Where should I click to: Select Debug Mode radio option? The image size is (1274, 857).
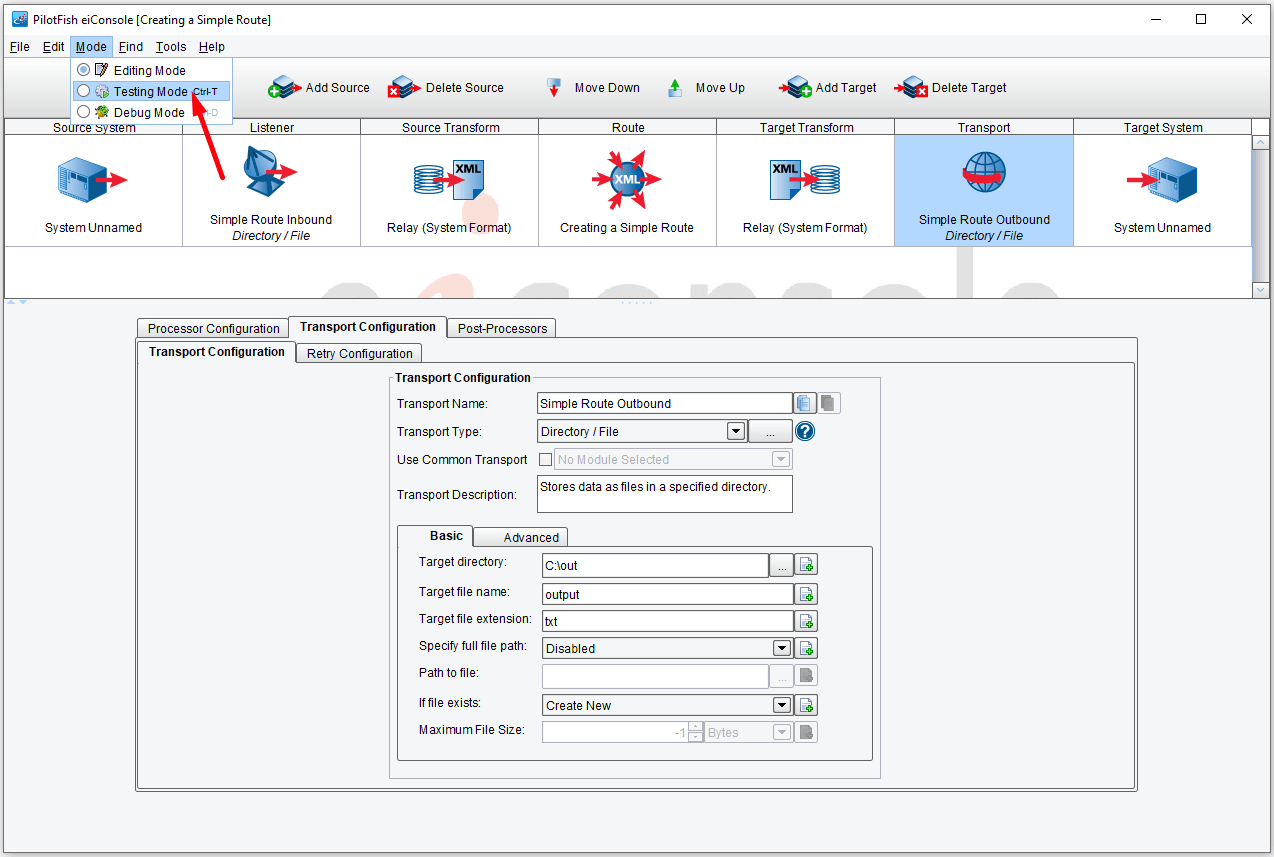pyautogui.click(x=83, y=112)
